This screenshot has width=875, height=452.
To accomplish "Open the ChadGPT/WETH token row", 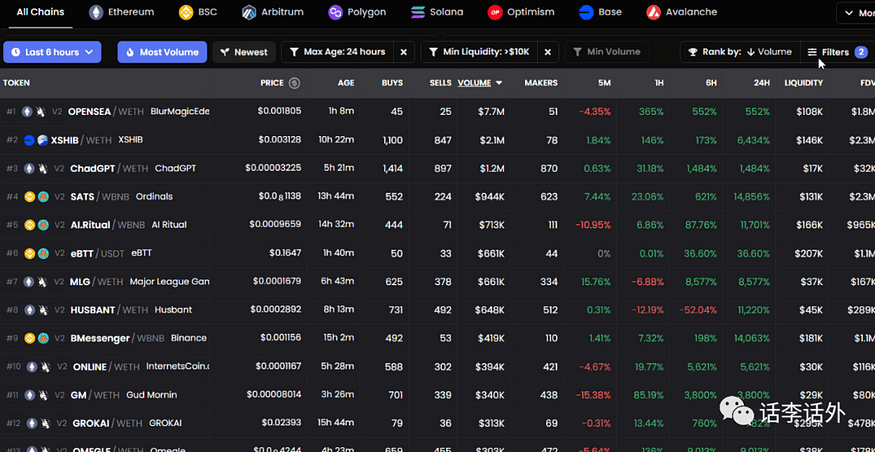I will pos(438,169).
